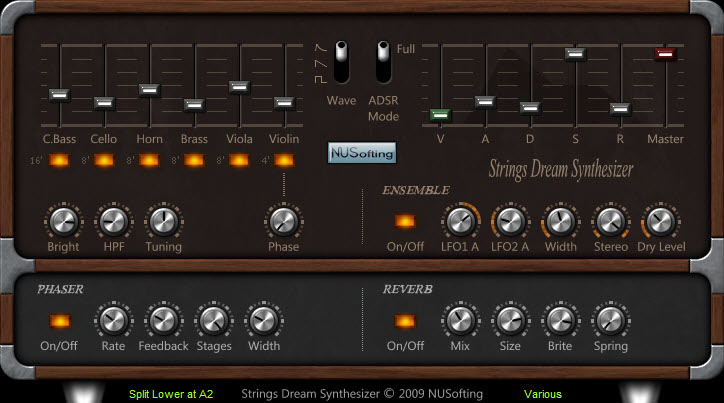Image resolution: width=724 pixels, height=403 pixels.
Task: Toggle the Ensemble On/Off light
Action: point(405,221)
